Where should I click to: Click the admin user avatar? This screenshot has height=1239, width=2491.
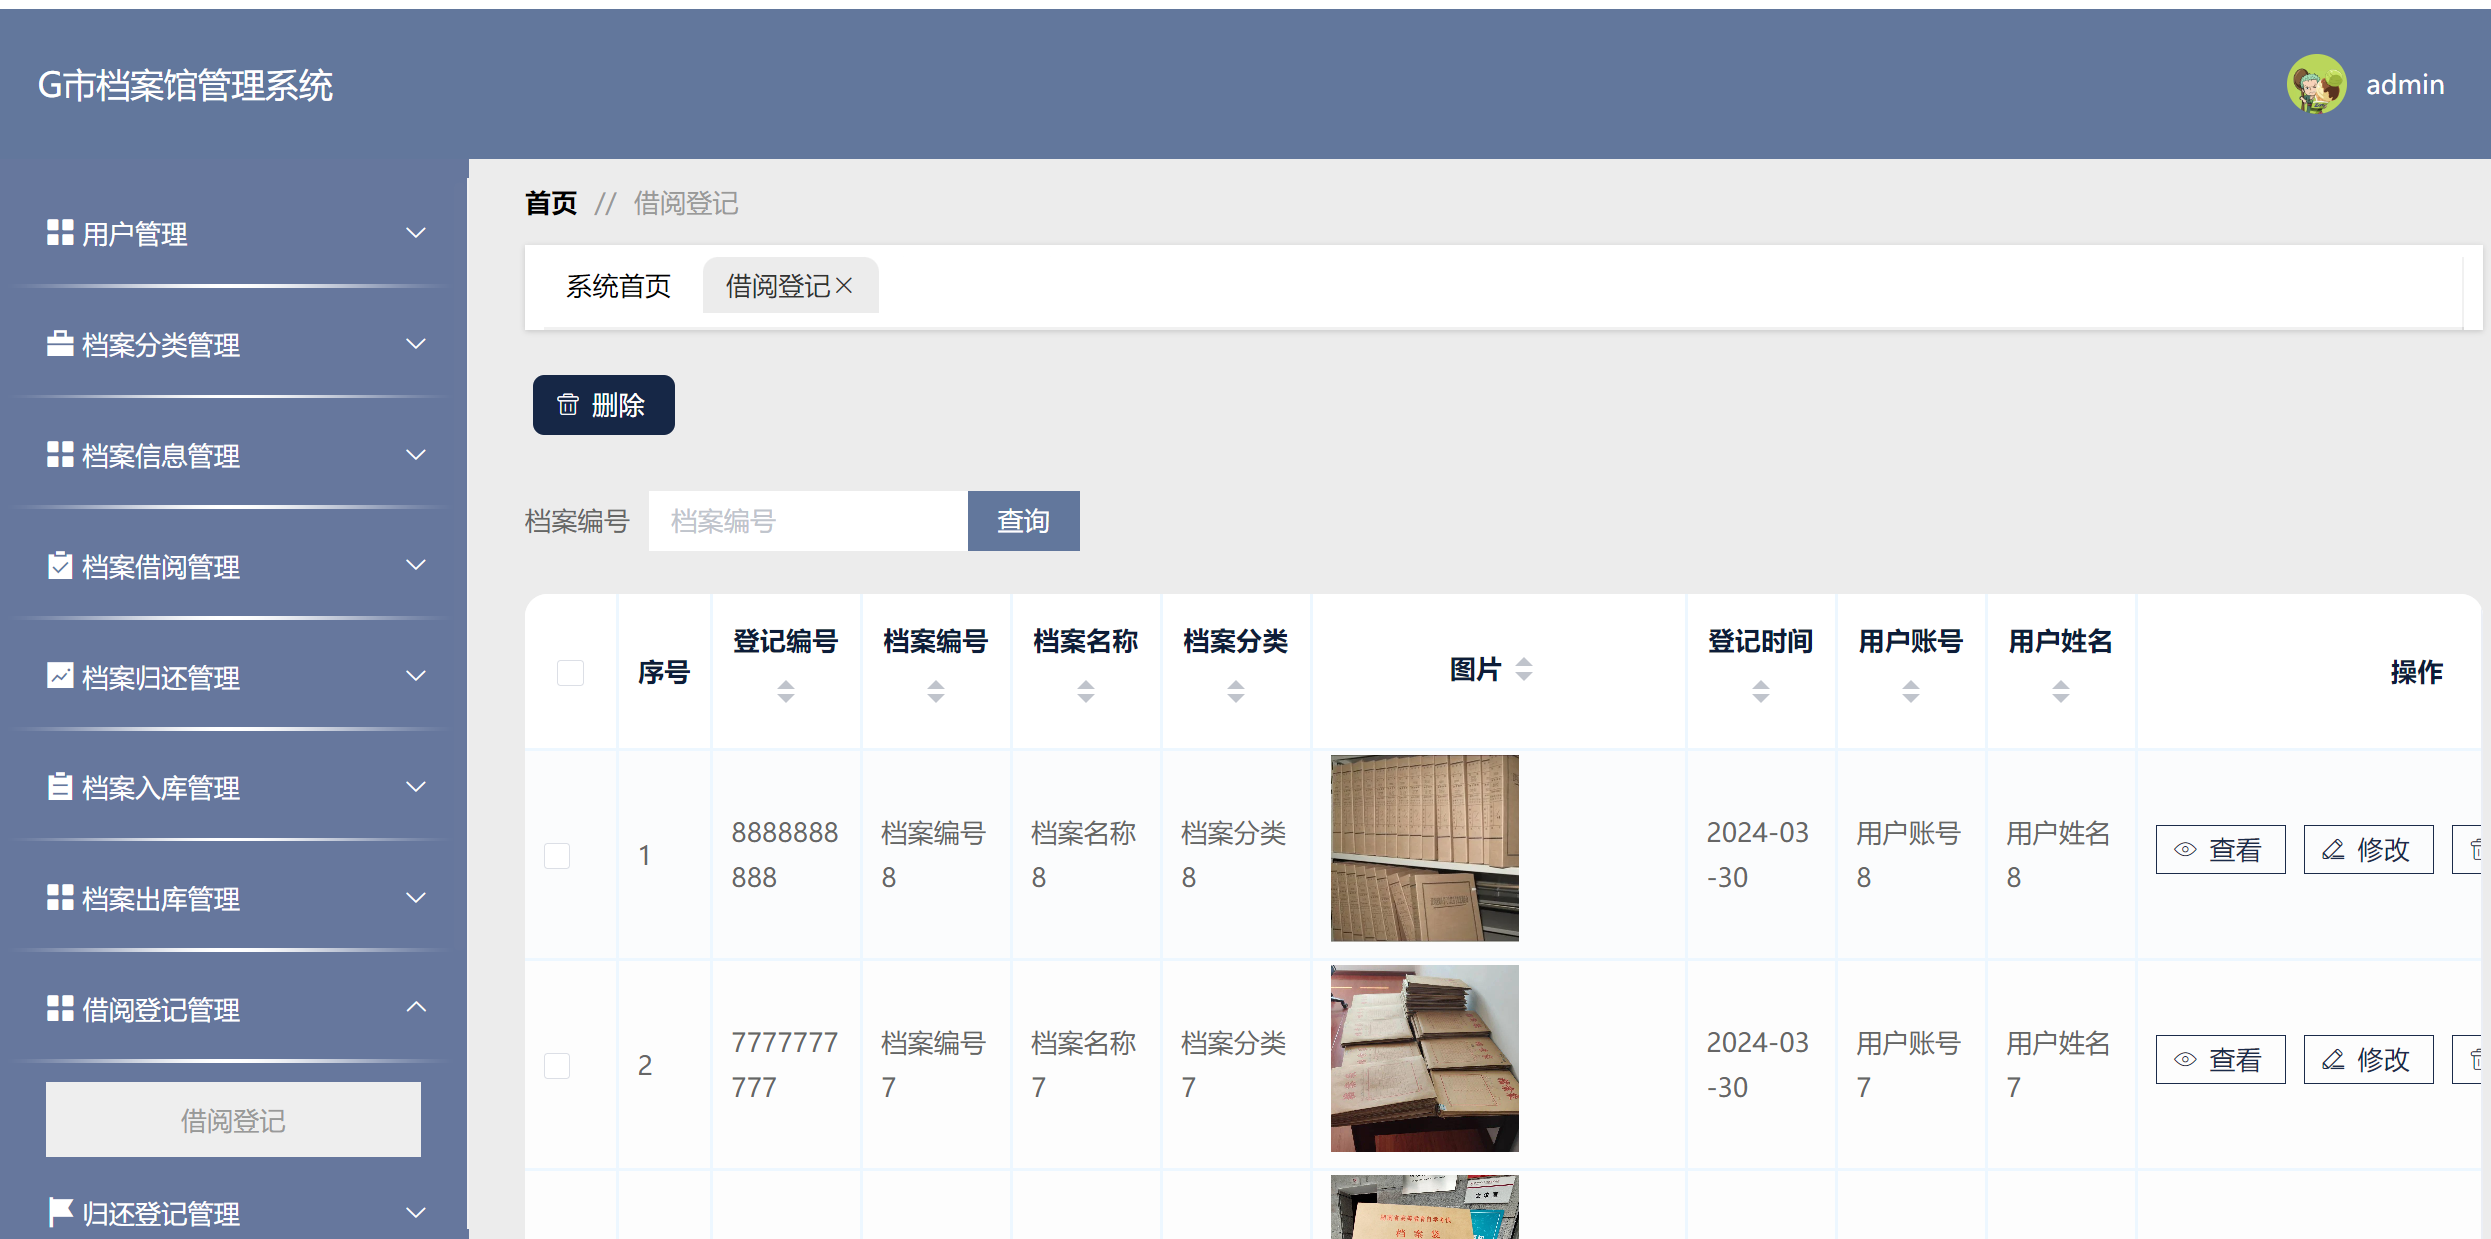tap(2316, 84)
